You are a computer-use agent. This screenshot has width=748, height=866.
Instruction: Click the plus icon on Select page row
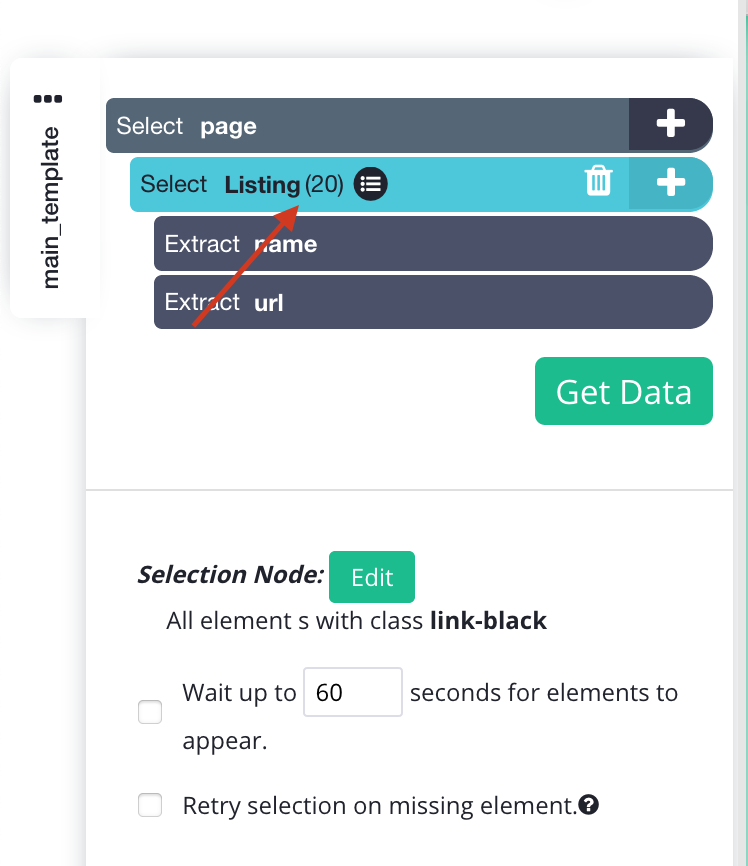pyautogui.click(x=670, y=125)
